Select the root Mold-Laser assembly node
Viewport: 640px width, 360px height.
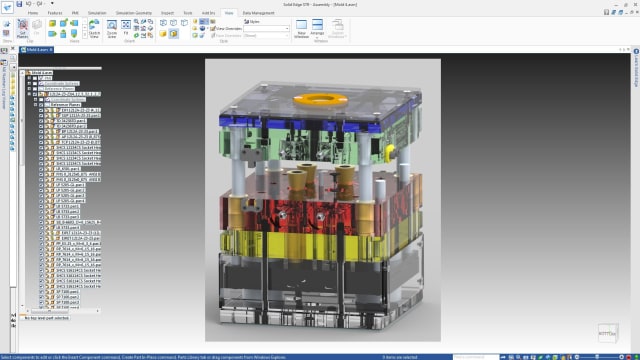(x=42, y=73)
